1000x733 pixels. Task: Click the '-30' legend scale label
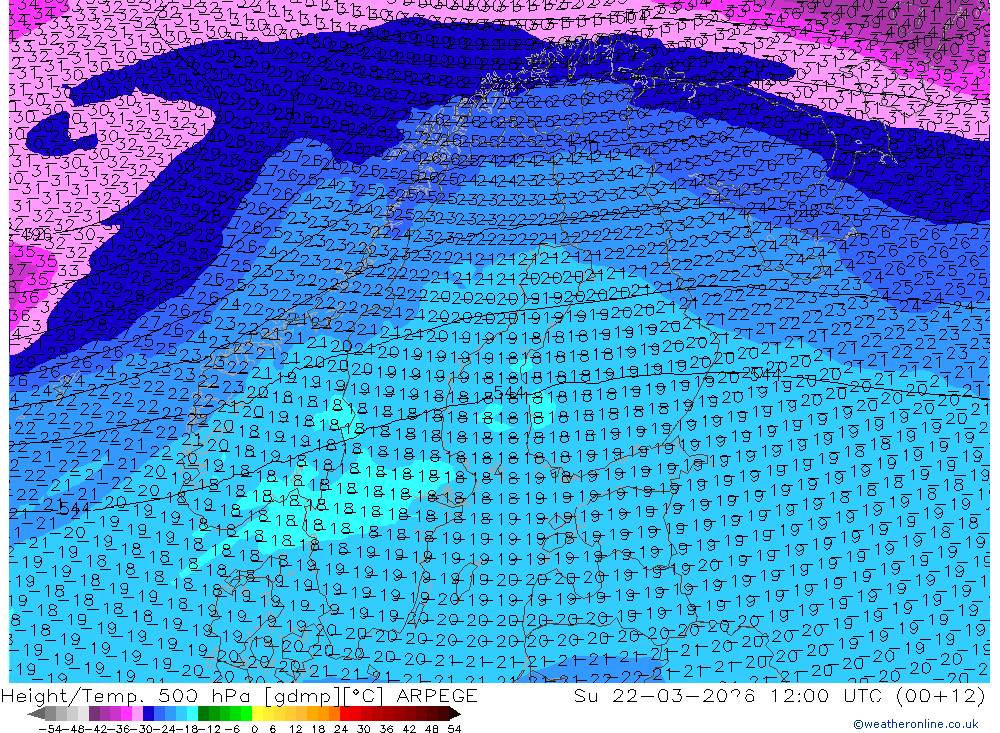[x=142, y=729]
